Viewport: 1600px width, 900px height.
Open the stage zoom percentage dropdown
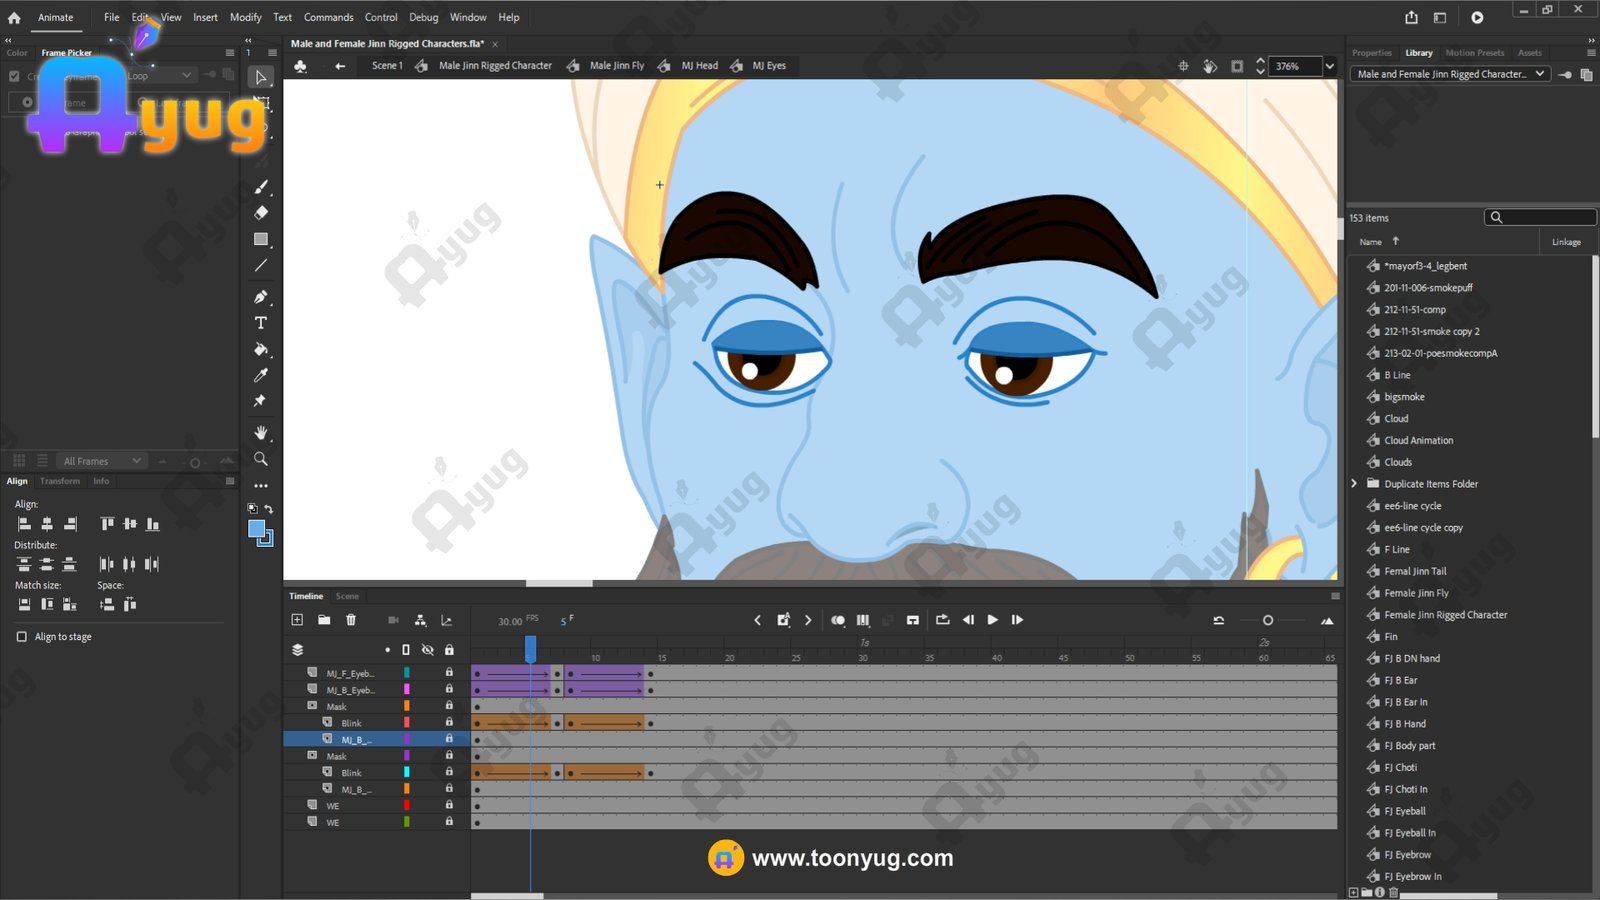(1329, 66)
